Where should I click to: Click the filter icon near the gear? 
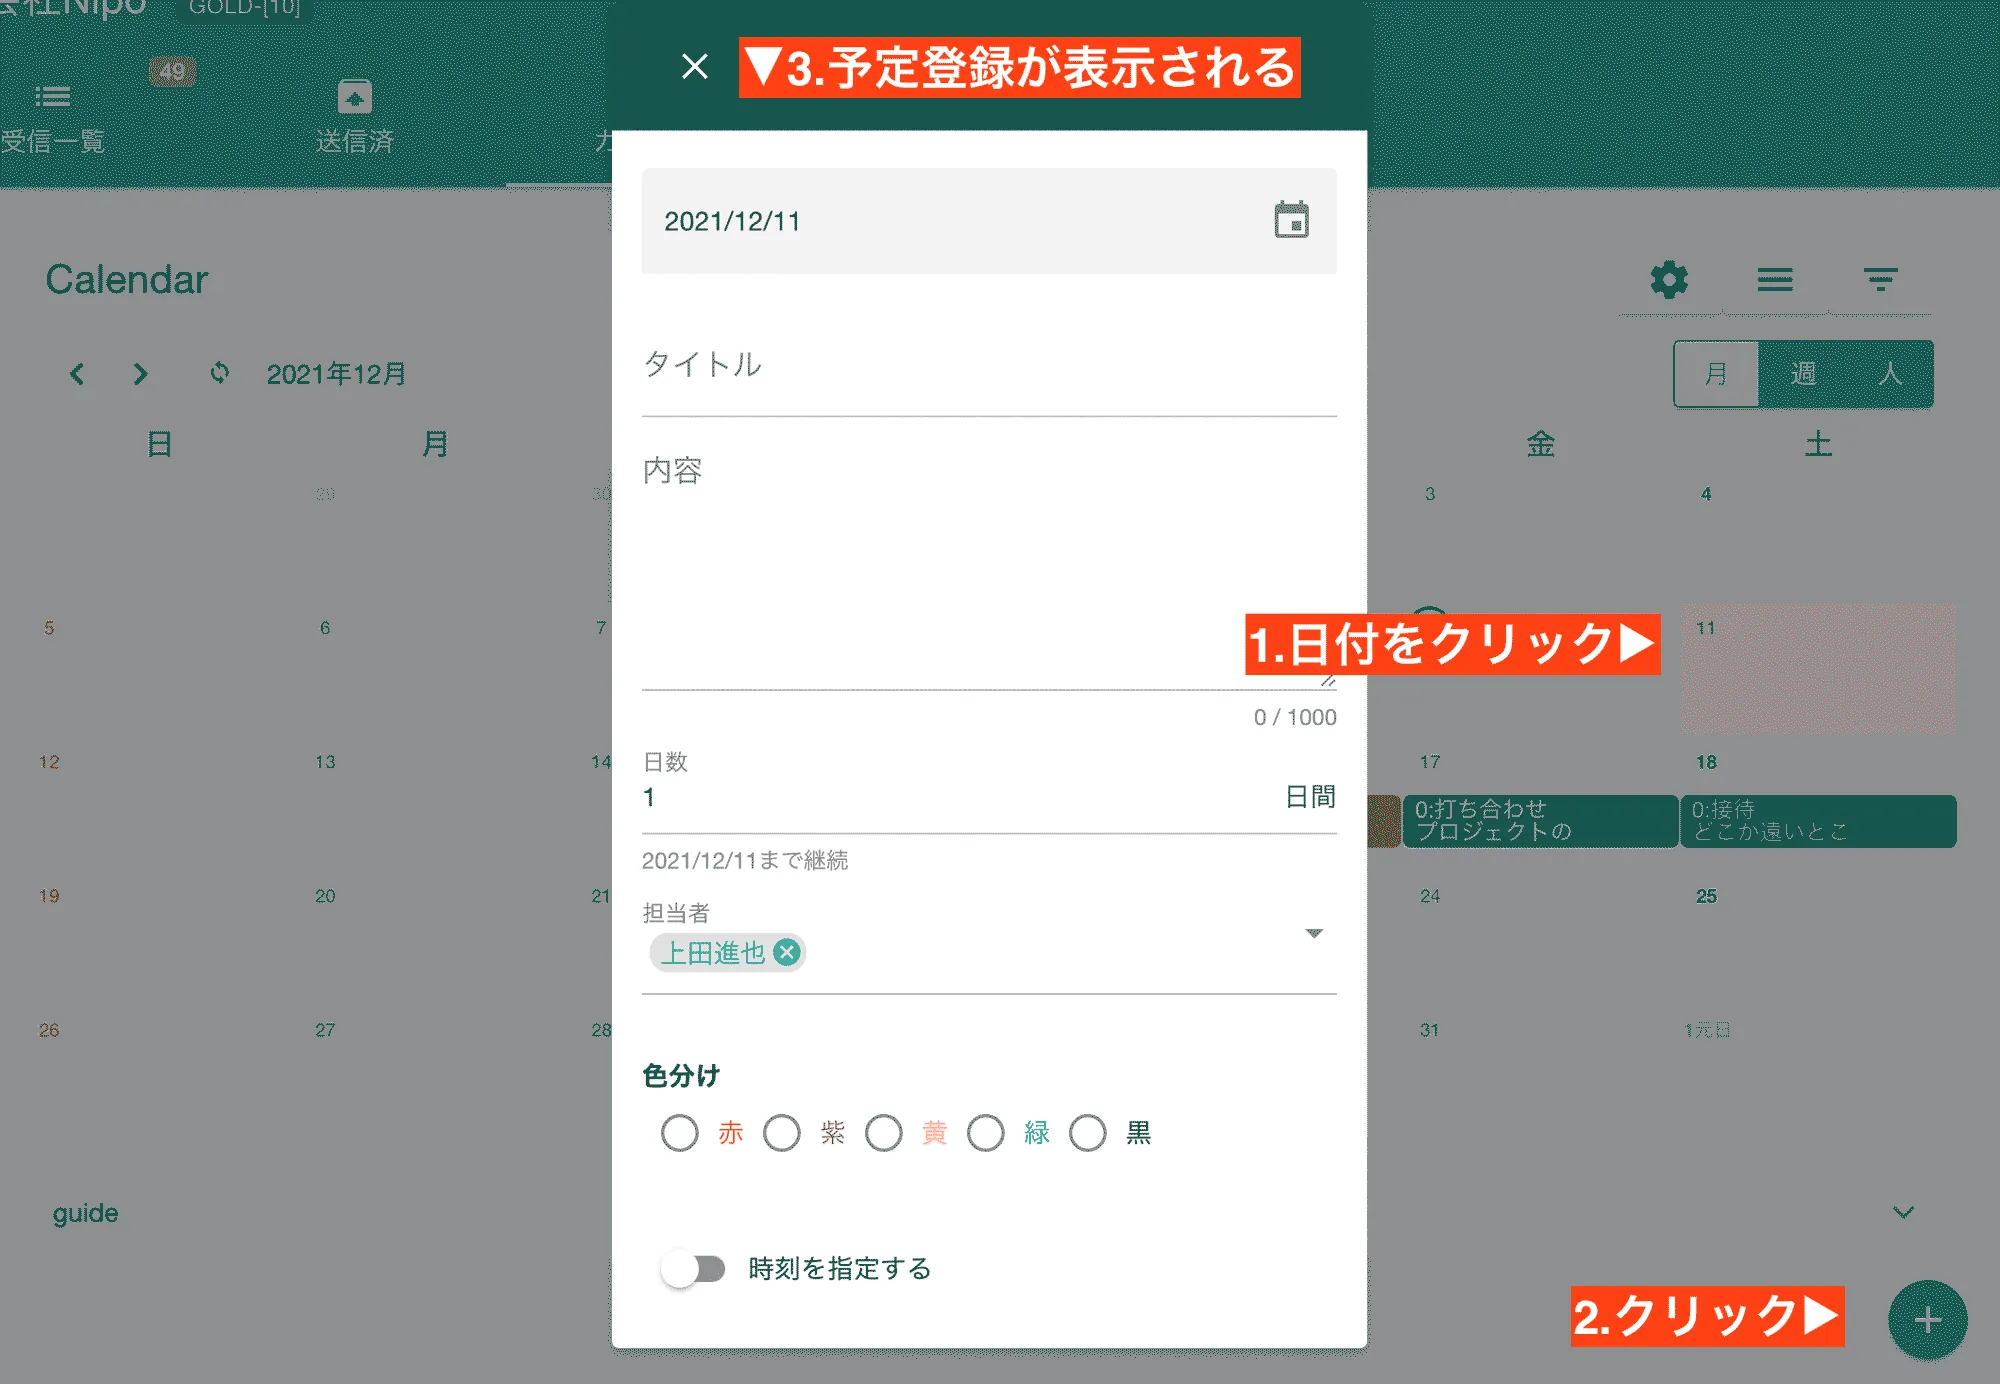[x=1882, y=281]
